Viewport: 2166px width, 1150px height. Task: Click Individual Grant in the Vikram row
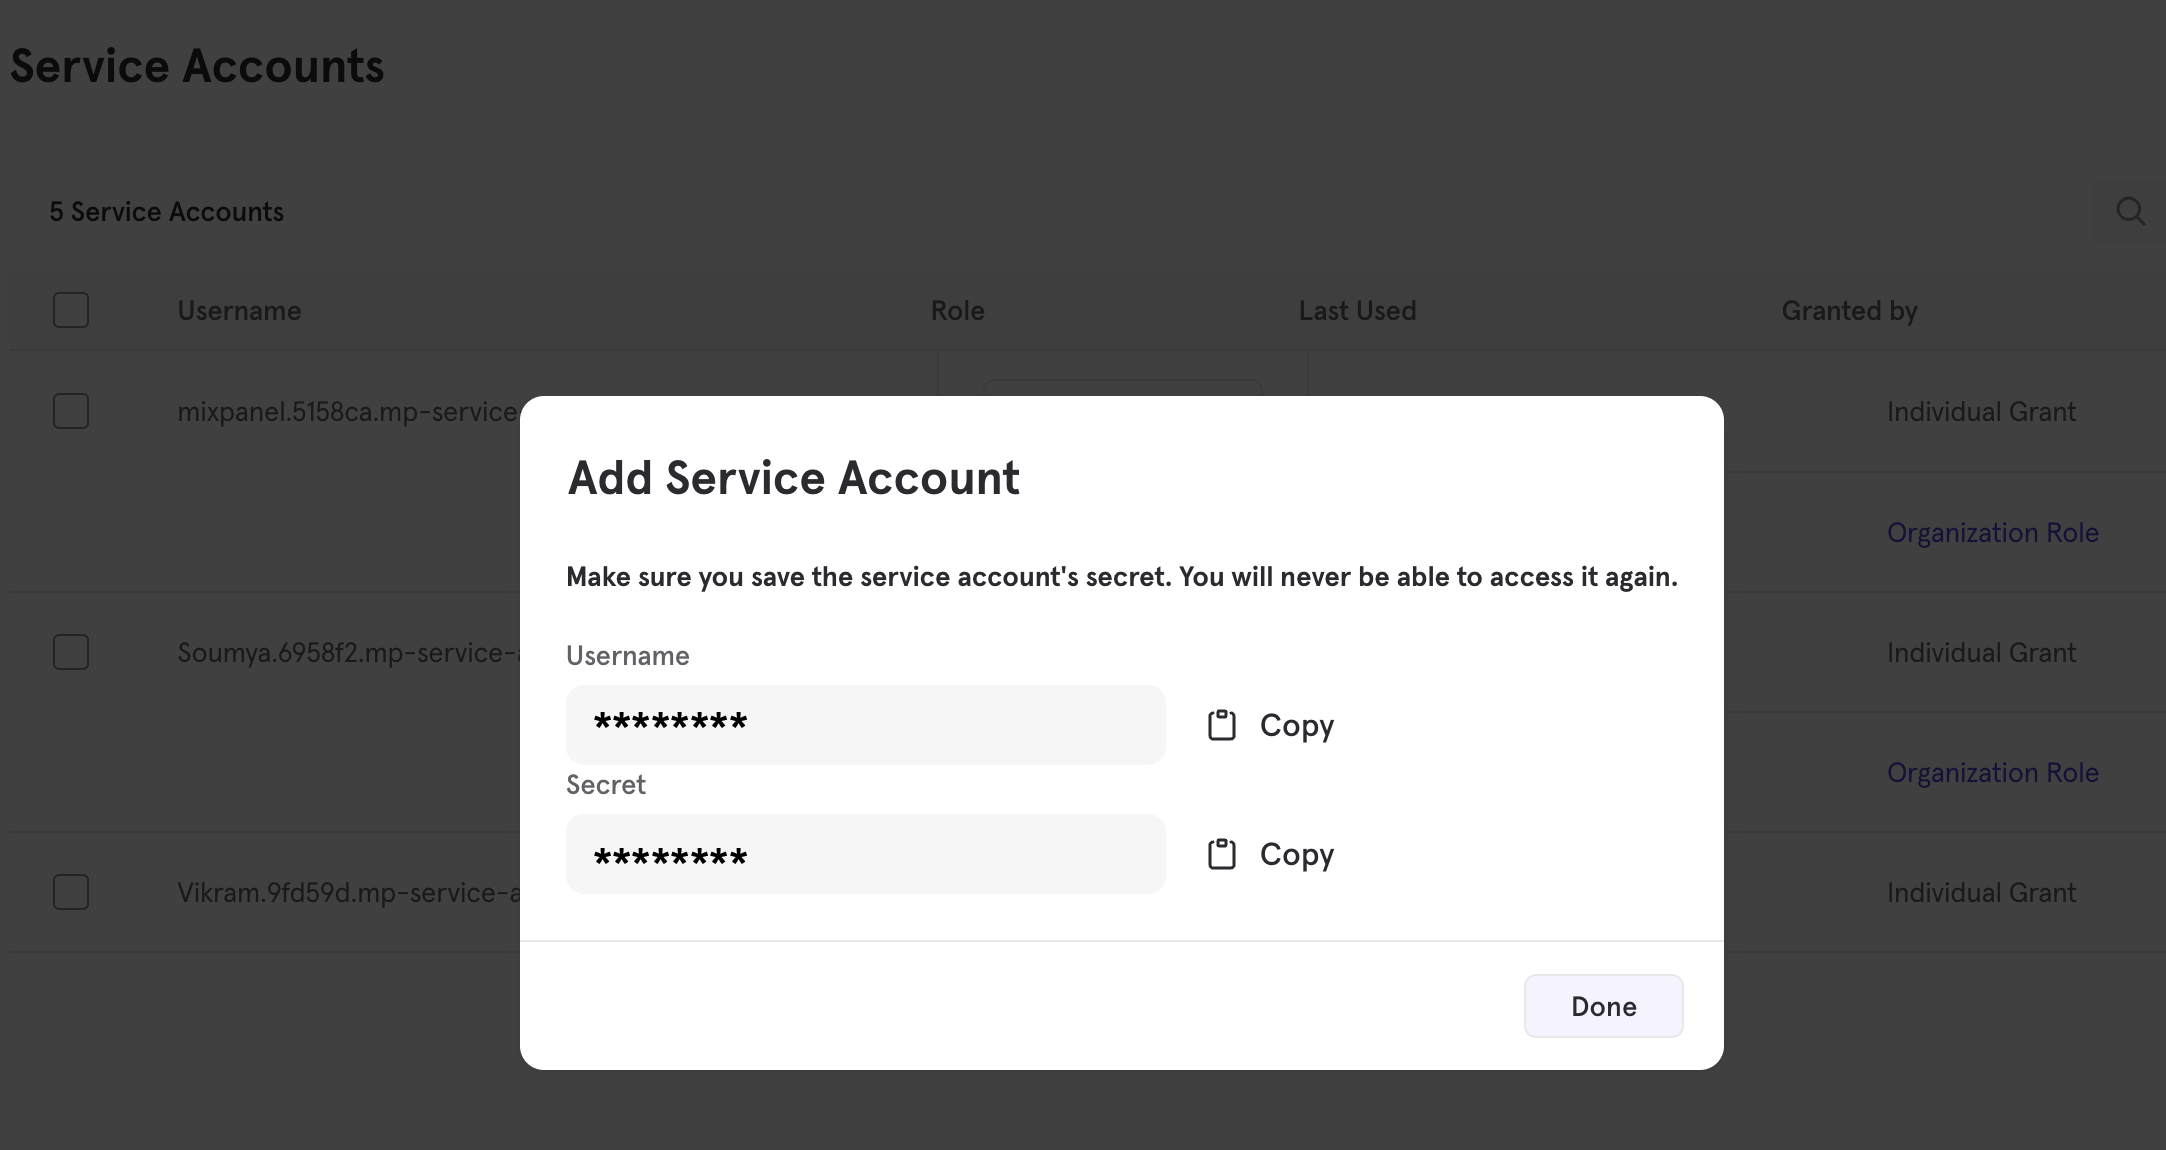click(x=1981, y=893)
